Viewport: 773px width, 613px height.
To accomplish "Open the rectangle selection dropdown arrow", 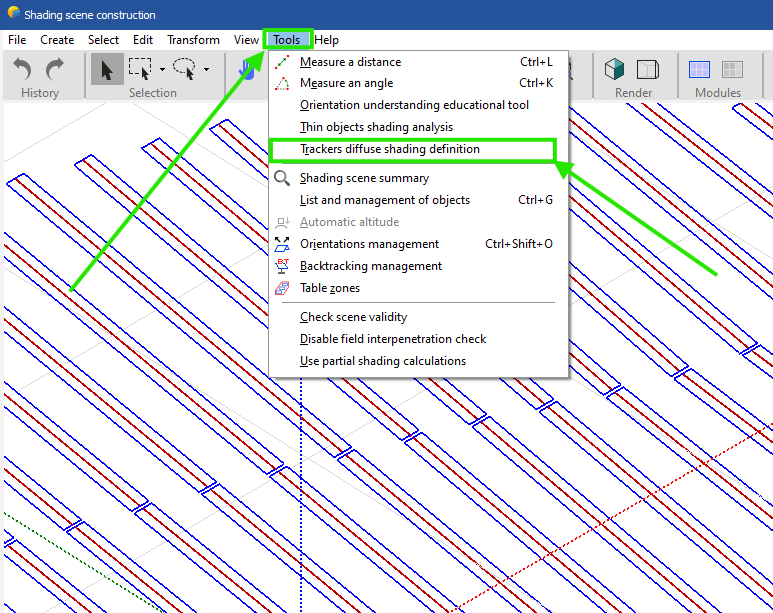I will pos(162,70).
